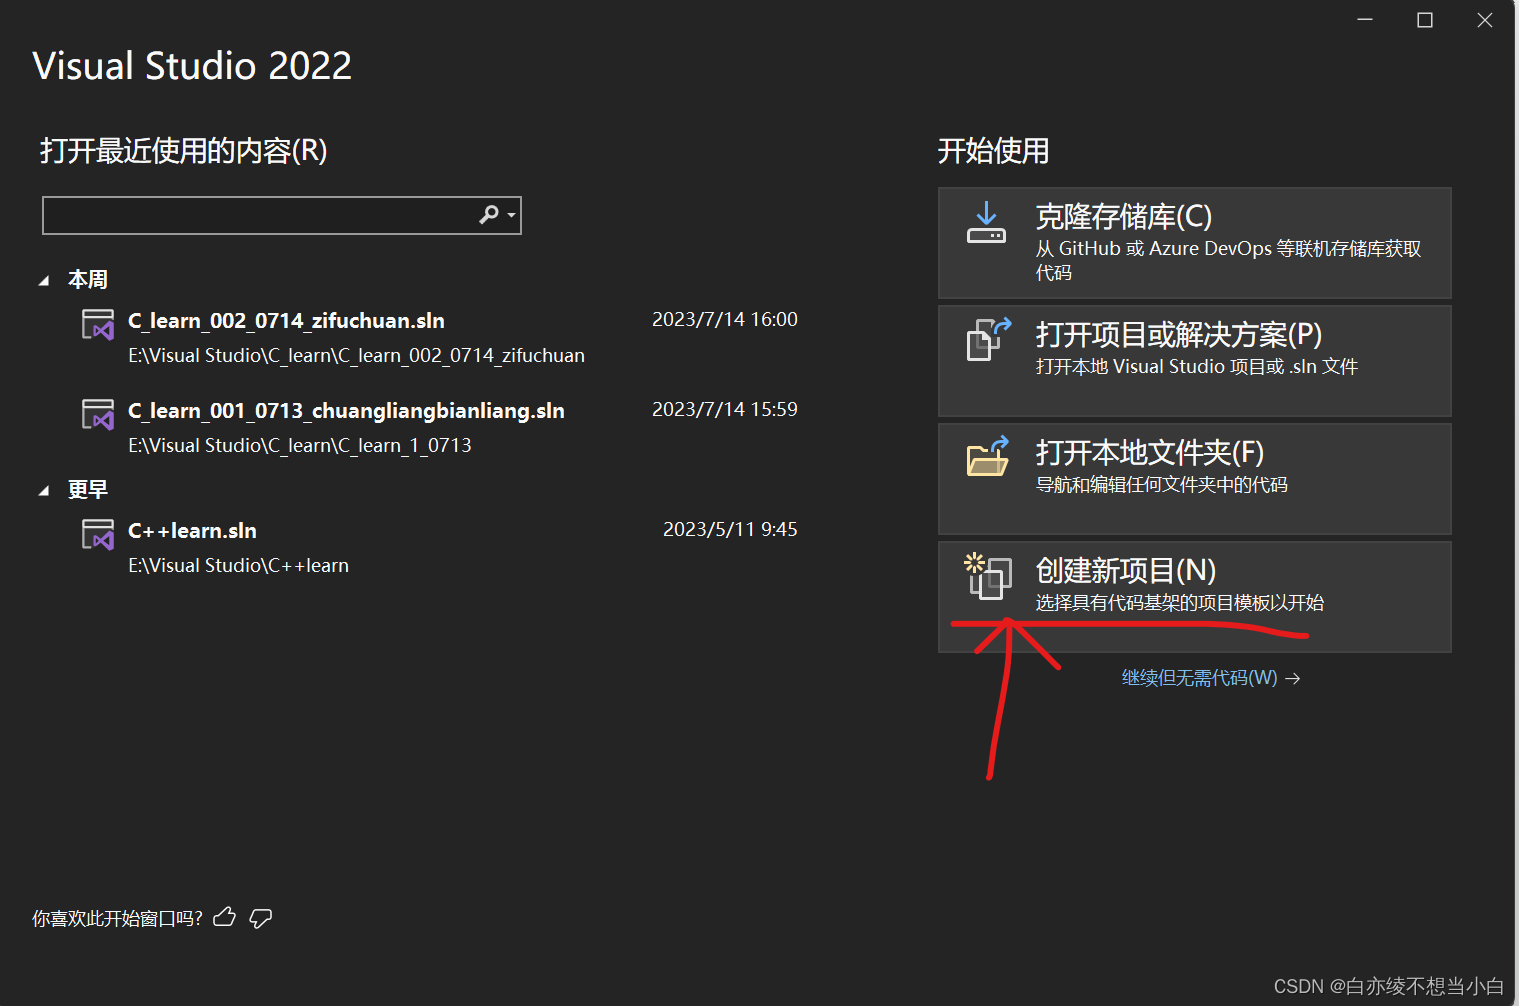
Task: Select the 打开项目或解决方案(P) option
Action: tap(1194, 360)
